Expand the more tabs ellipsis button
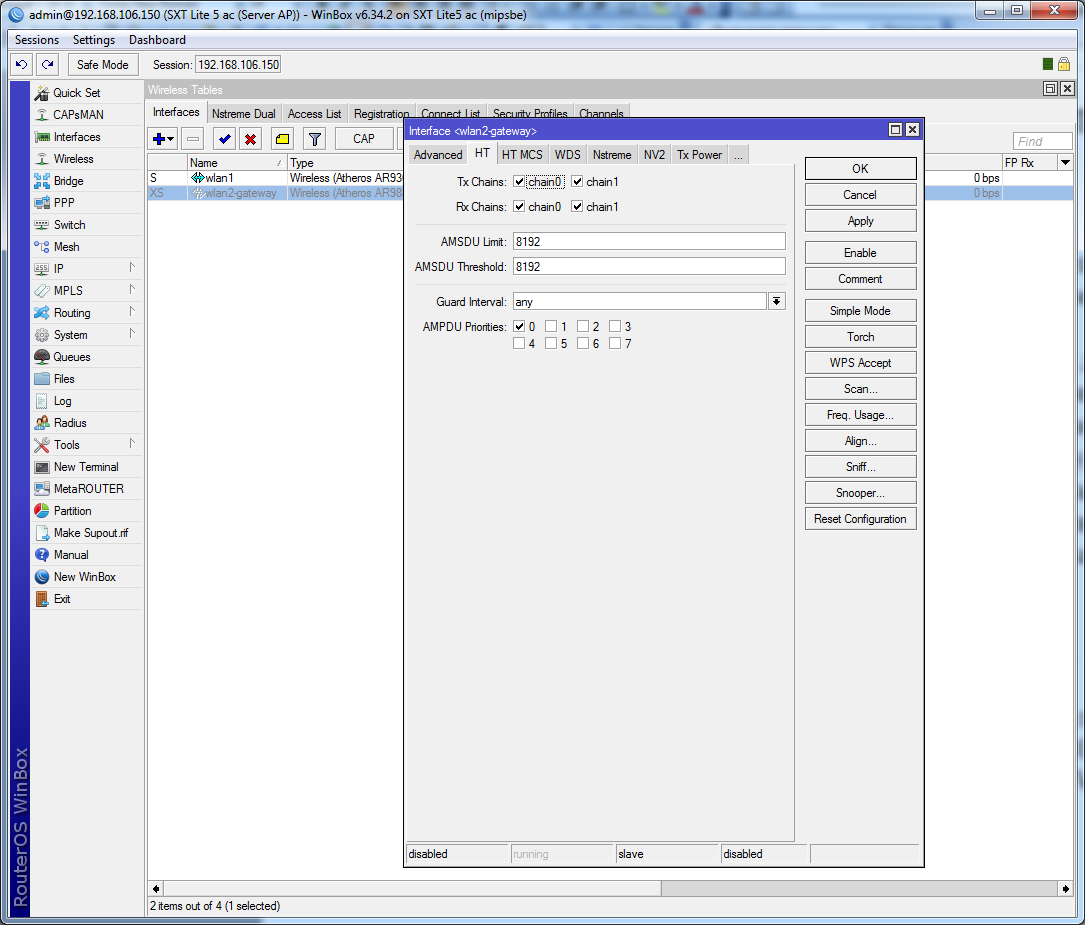The image size is (1085, 925). tap(738, 155)
